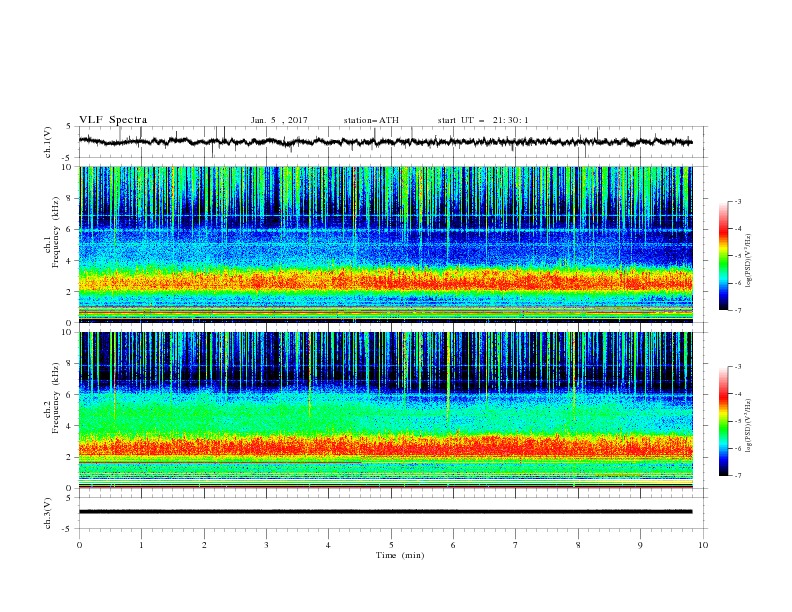Click the "4" kHz tick on ch.1 spectrogram
Viewport: 792px width, 612px height.
(71, 261)
